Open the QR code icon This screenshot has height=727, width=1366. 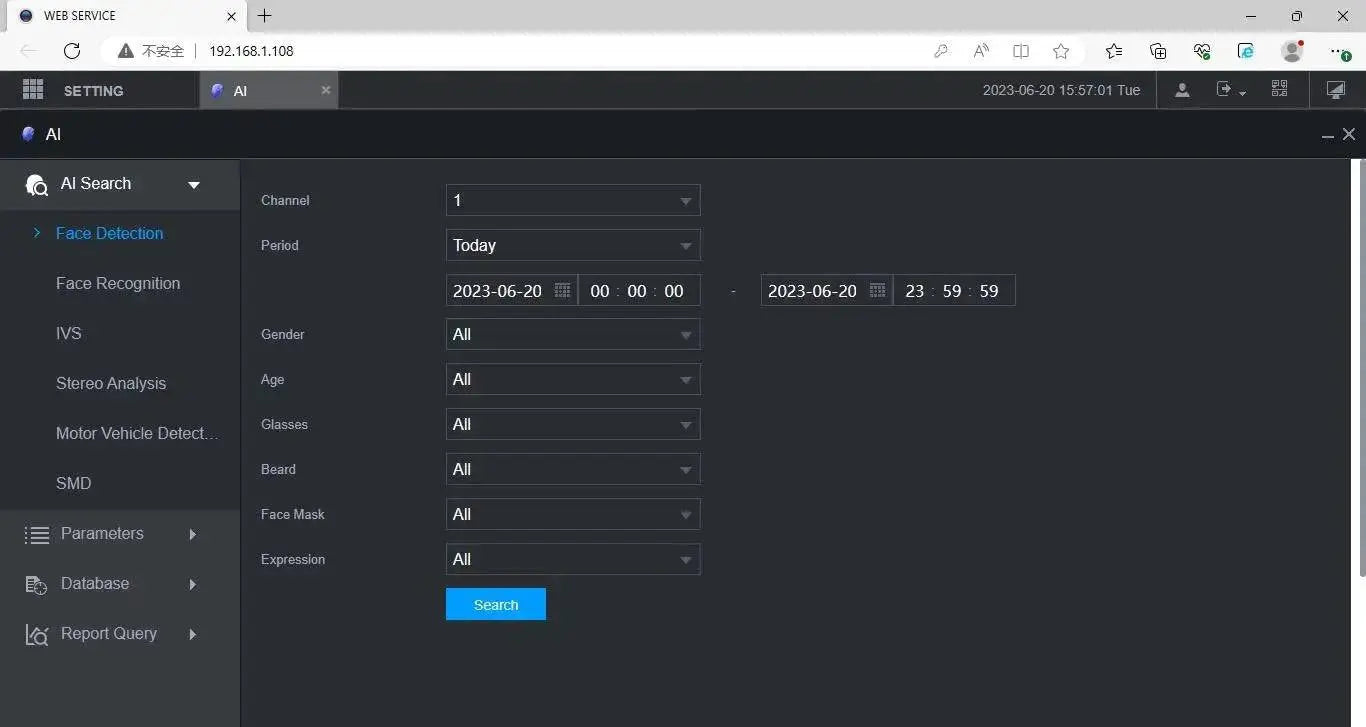pos(1279,90)
